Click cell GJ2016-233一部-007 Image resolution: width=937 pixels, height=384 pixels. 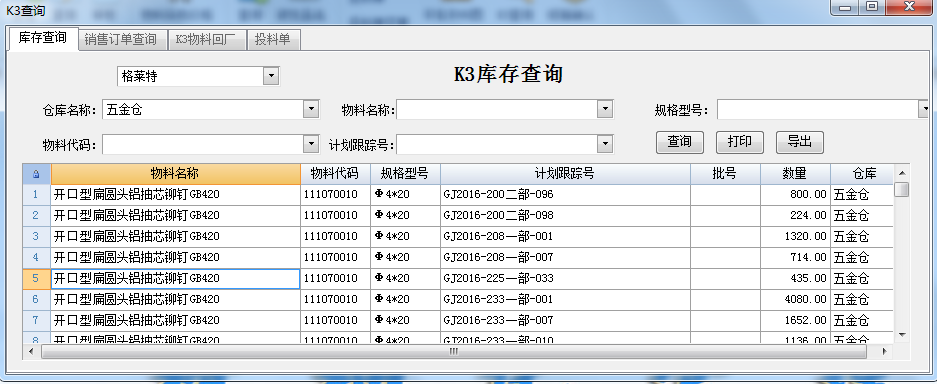565,320
